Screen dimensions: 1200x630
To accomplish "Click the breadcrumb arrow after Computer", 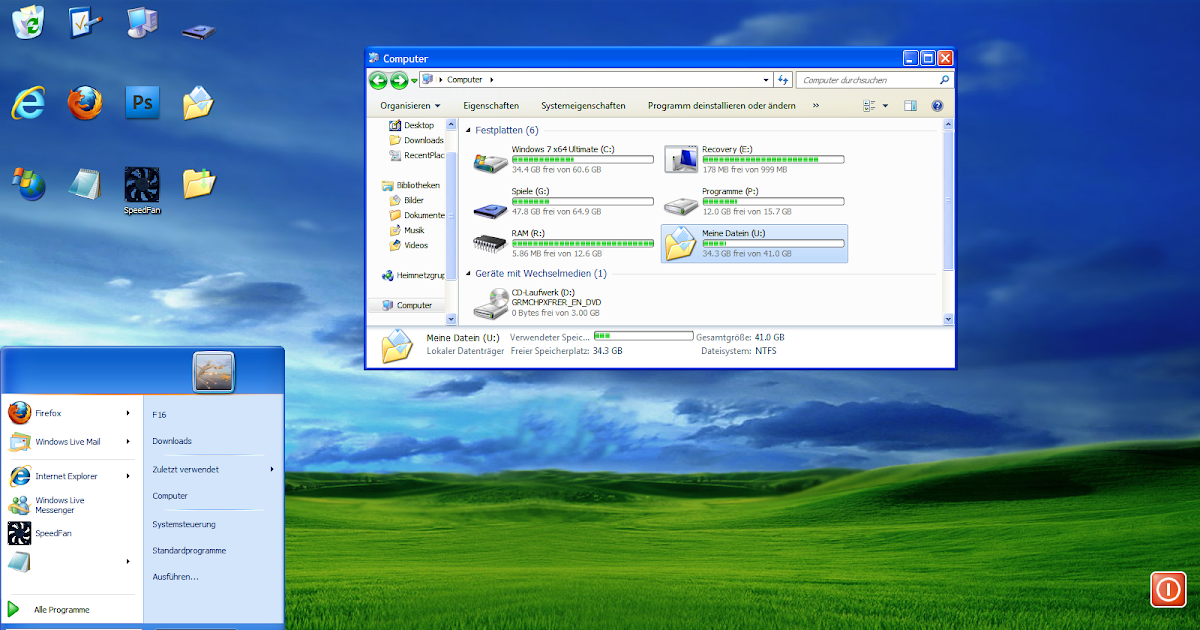I will coord(491,80).
